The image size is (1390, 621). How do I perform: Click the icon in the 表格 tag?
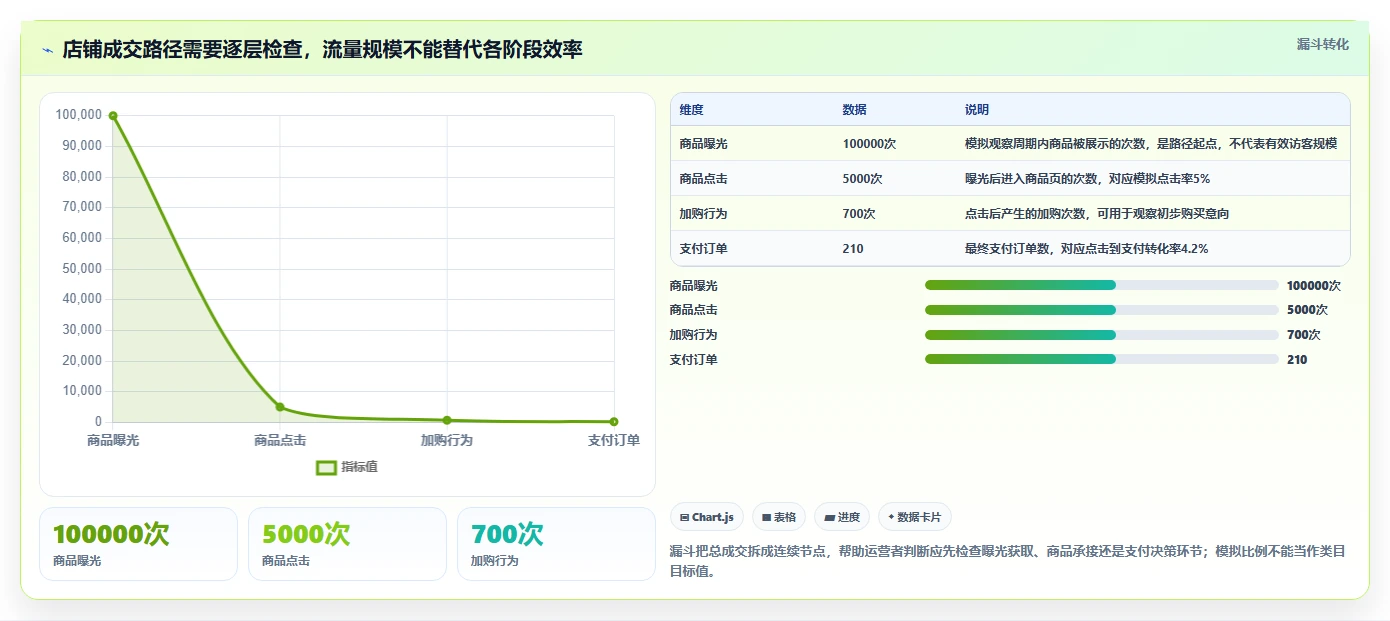tap(766, 518)
